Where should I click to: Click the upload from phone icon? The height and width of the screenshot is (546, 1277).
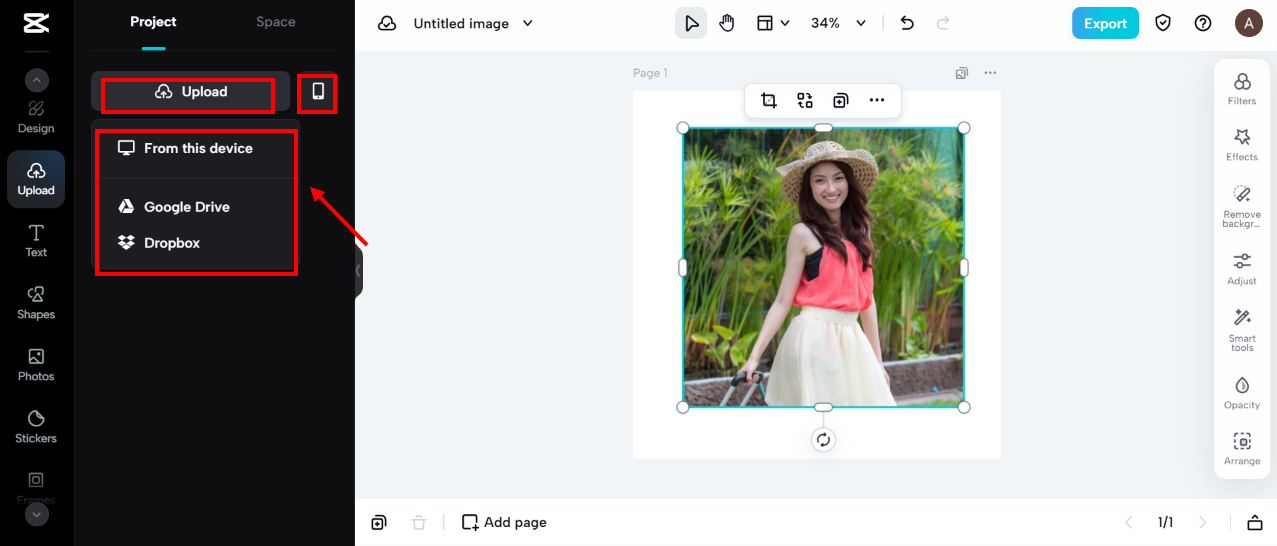(x=318, y=92)
